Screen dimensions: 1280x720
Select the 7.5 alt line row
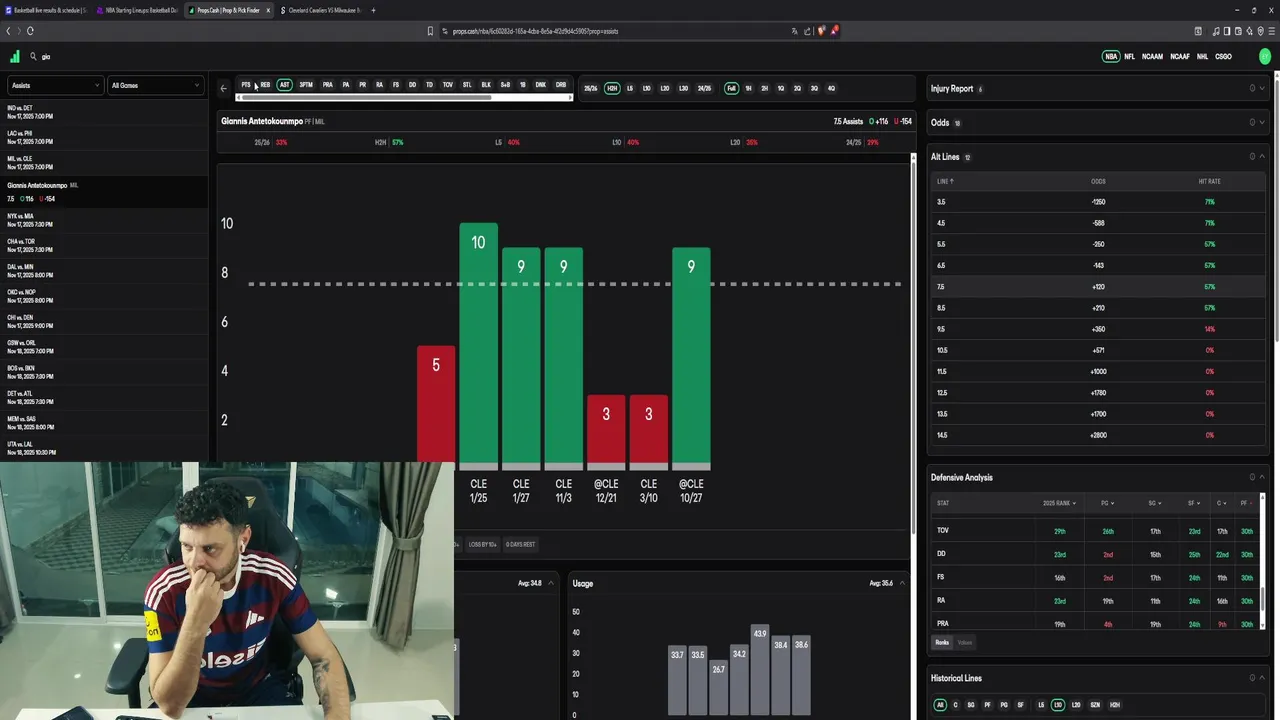click(x=1098, y=287)
